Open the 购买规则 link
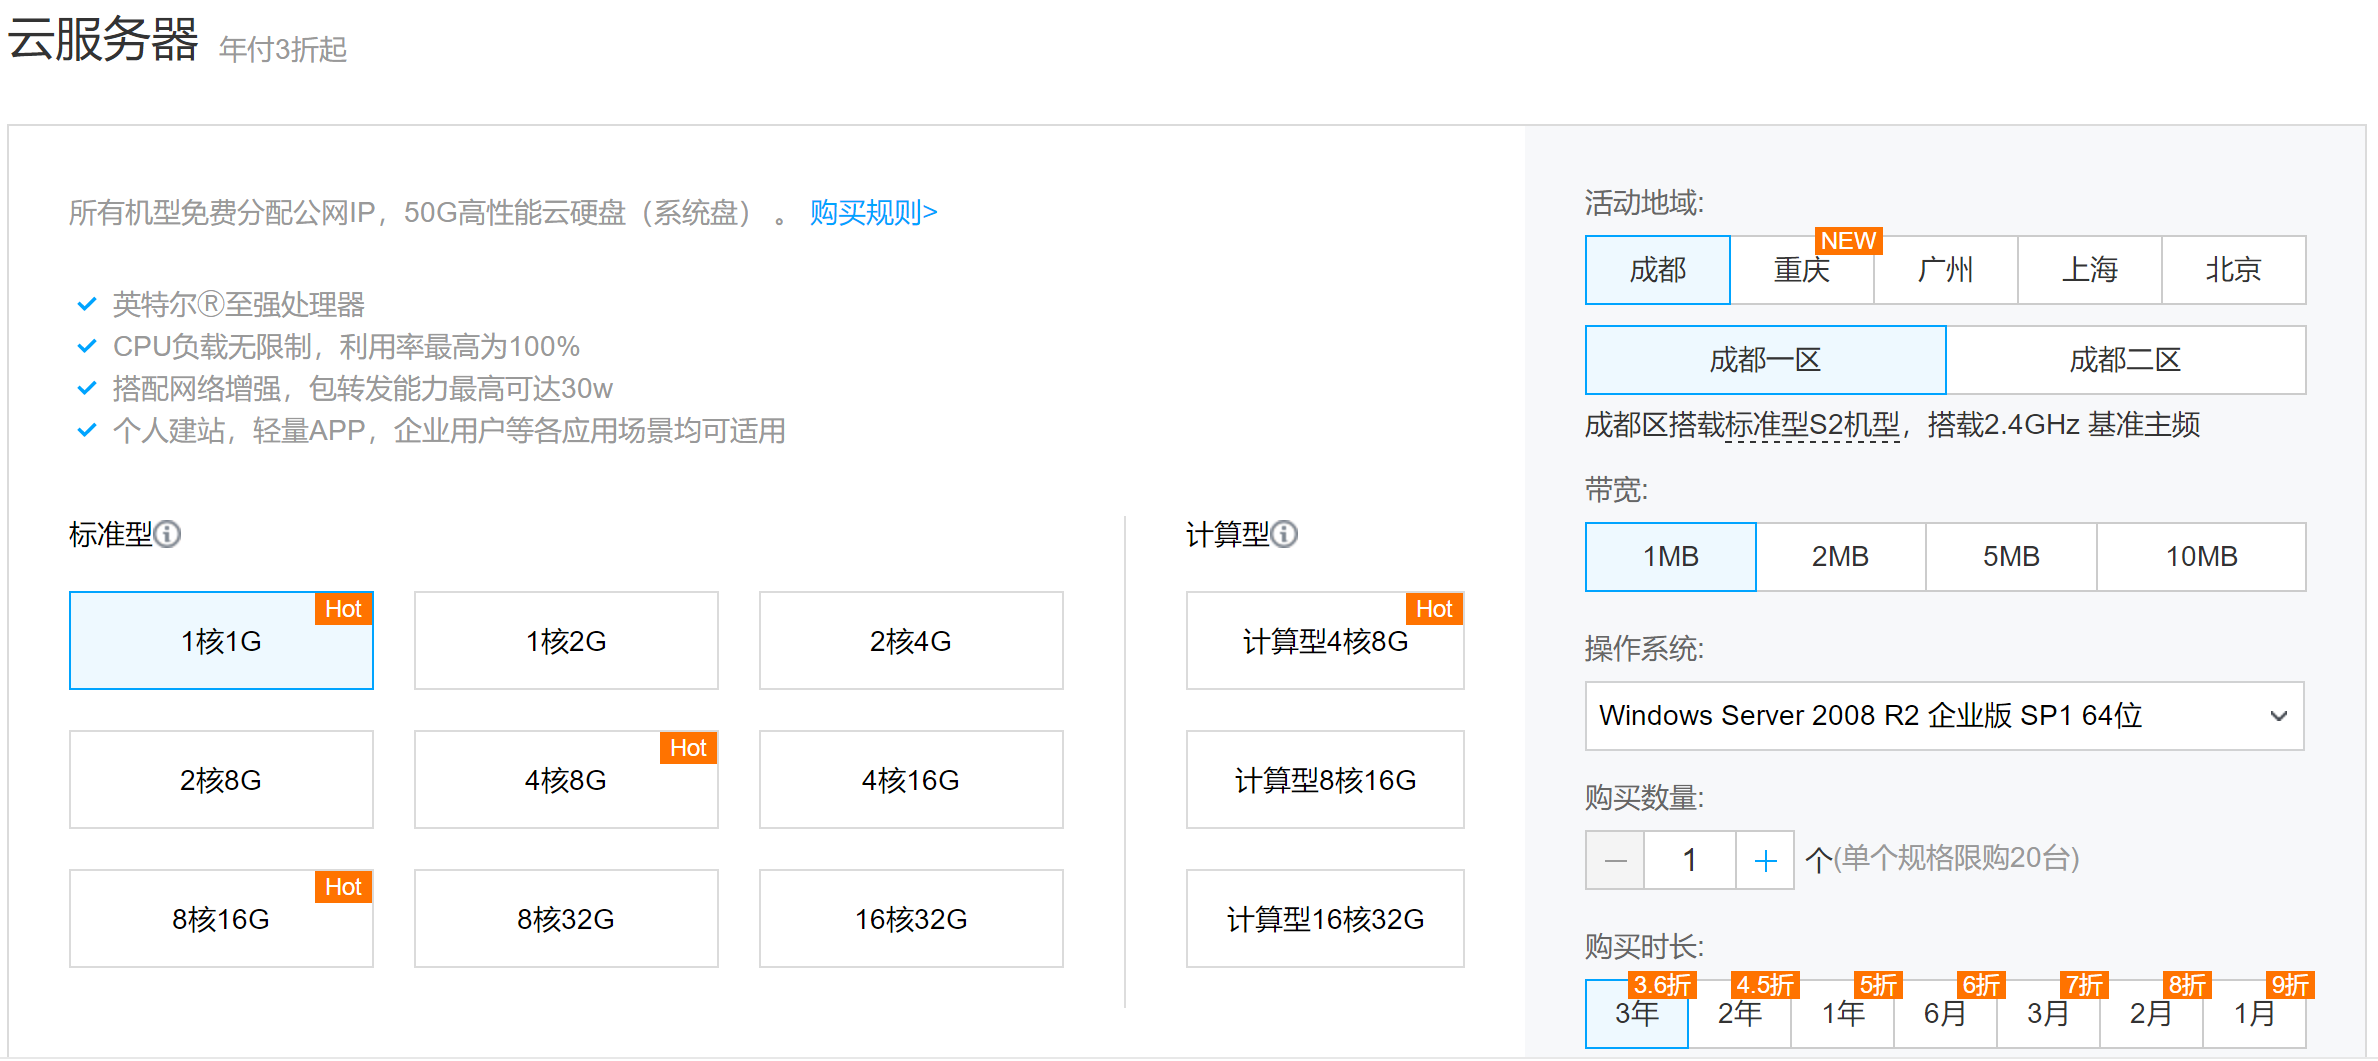2378x1061 pixels. (x=873, y=212)
